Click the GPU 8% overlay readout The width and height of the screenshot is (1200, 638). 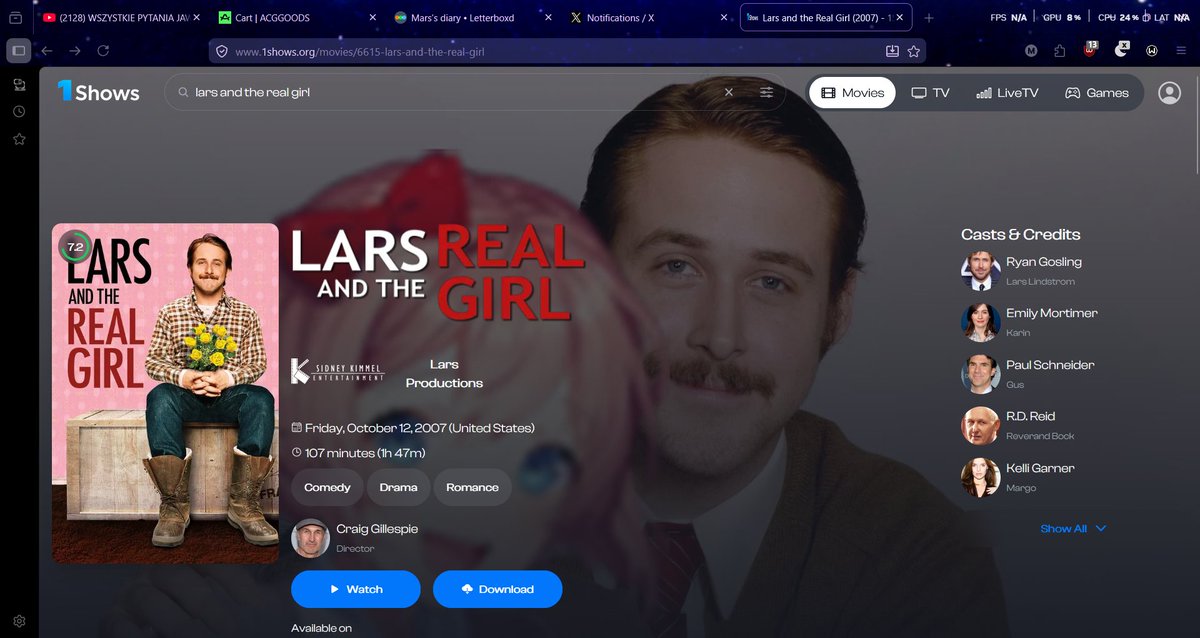click(x=1063, y=18)
